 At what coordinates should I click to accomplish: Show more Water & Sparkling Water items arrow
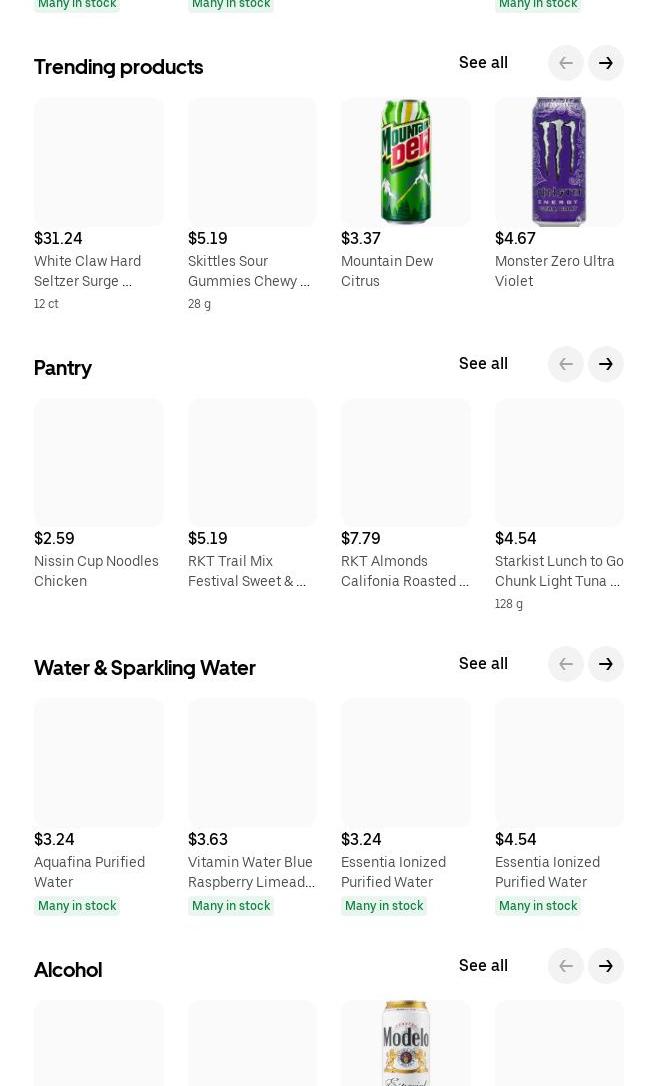tap(605, 664)
